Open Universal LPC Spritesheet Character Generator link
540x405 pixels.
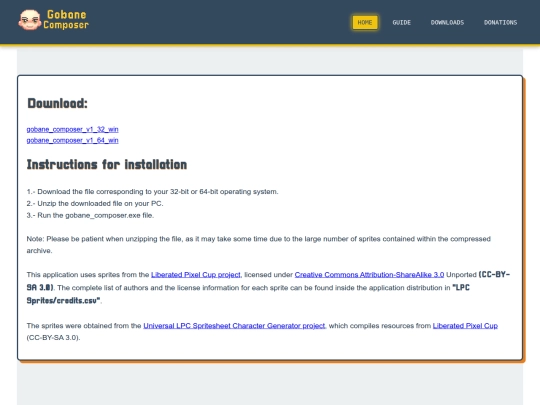234,325
